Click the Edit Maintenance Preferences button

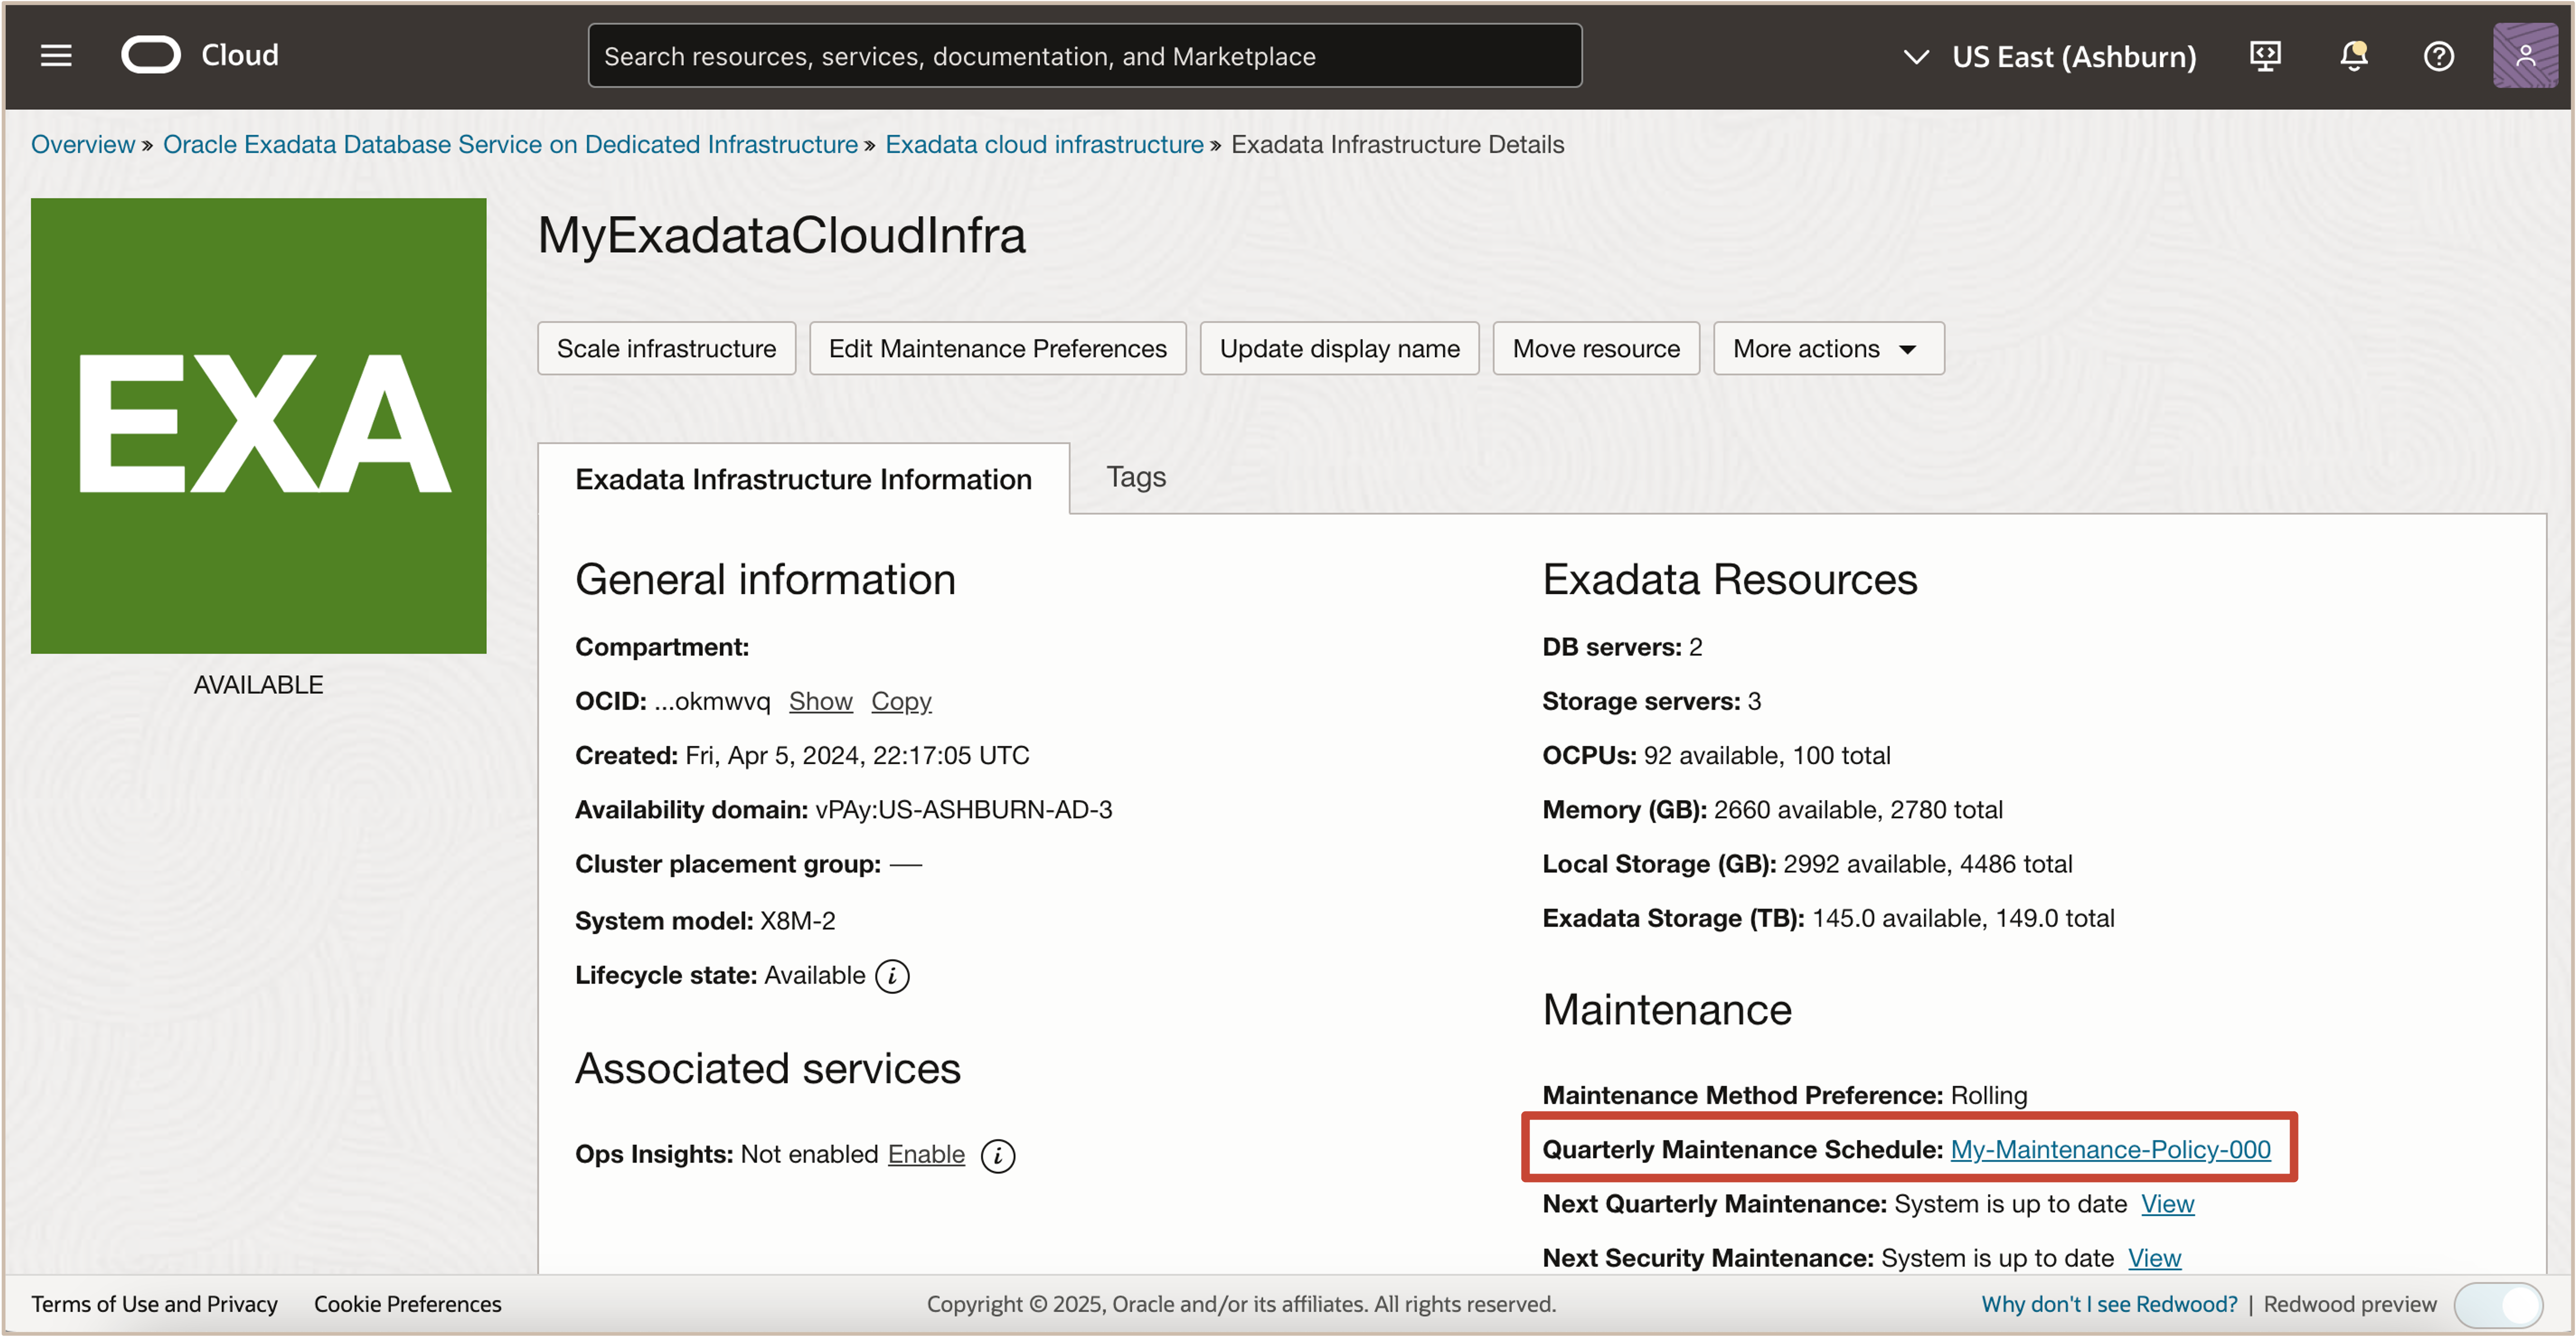tap(997, 349)
